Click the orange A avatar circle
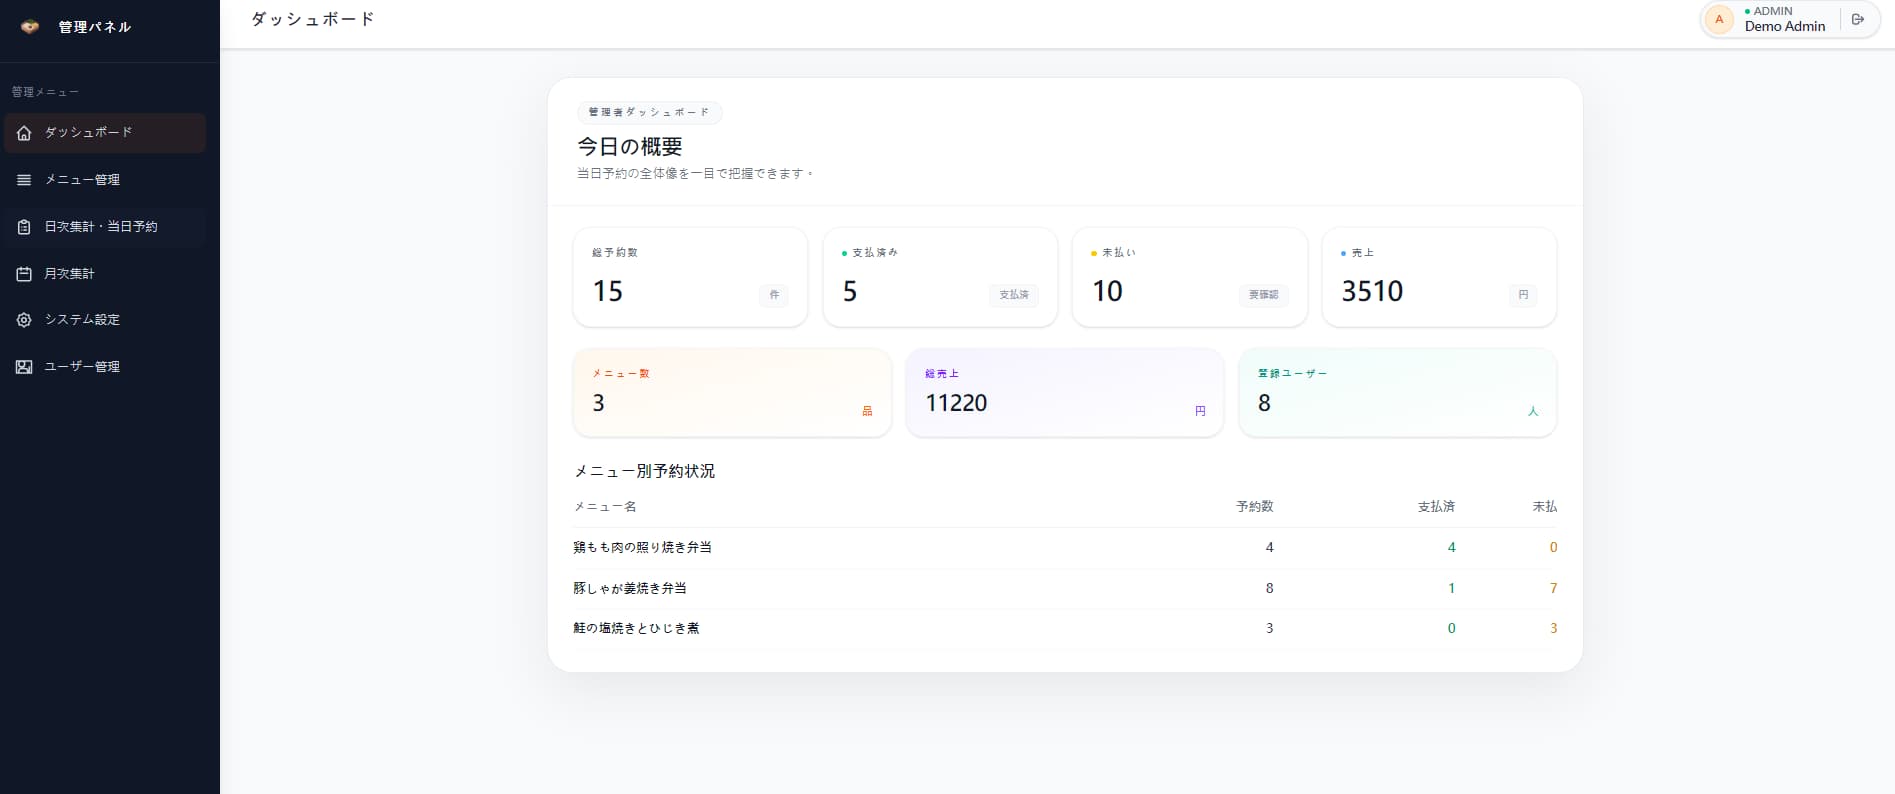Screen dimensions: 1895x794 click(1719, 19)
